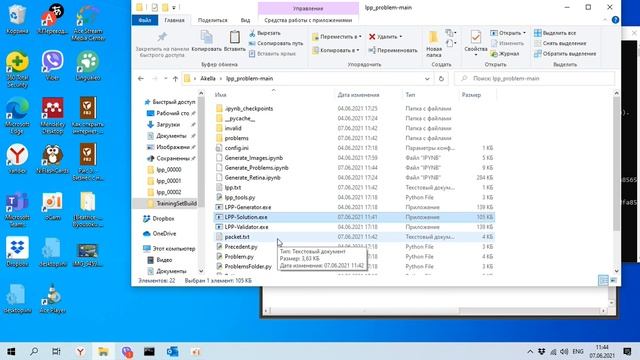640x360 pixels.
Task: Open lpp_00001 folder in navigation pane
Action: 168,181
